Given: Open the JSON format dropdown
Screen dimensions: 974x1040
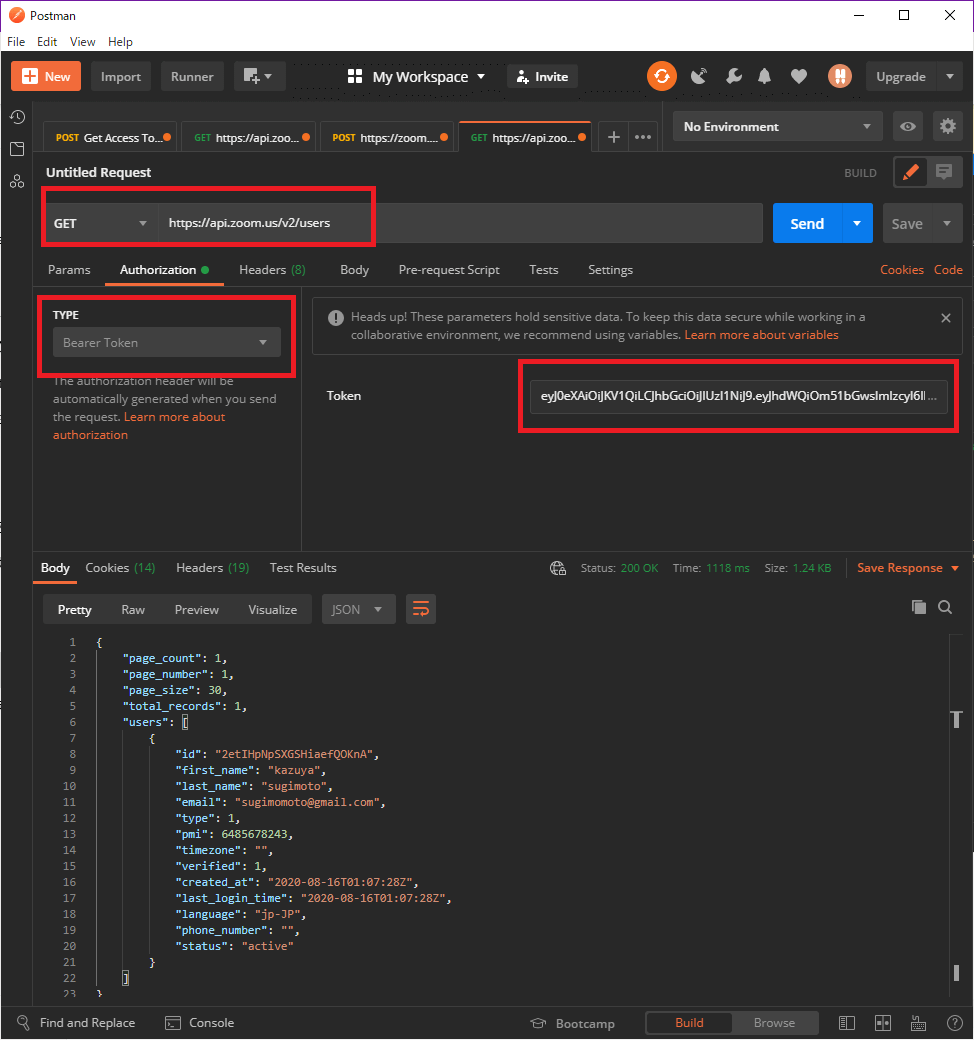Looking at the screenshot, I should point(358,609).
